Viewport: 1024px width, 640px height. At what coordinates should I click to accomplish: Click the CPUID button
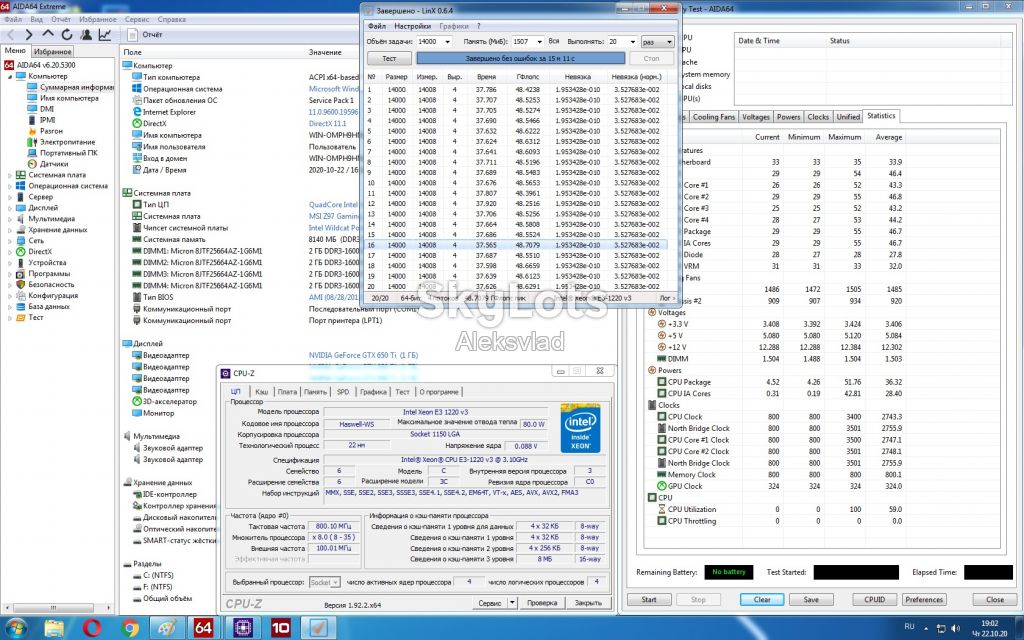tap(874, 600)
